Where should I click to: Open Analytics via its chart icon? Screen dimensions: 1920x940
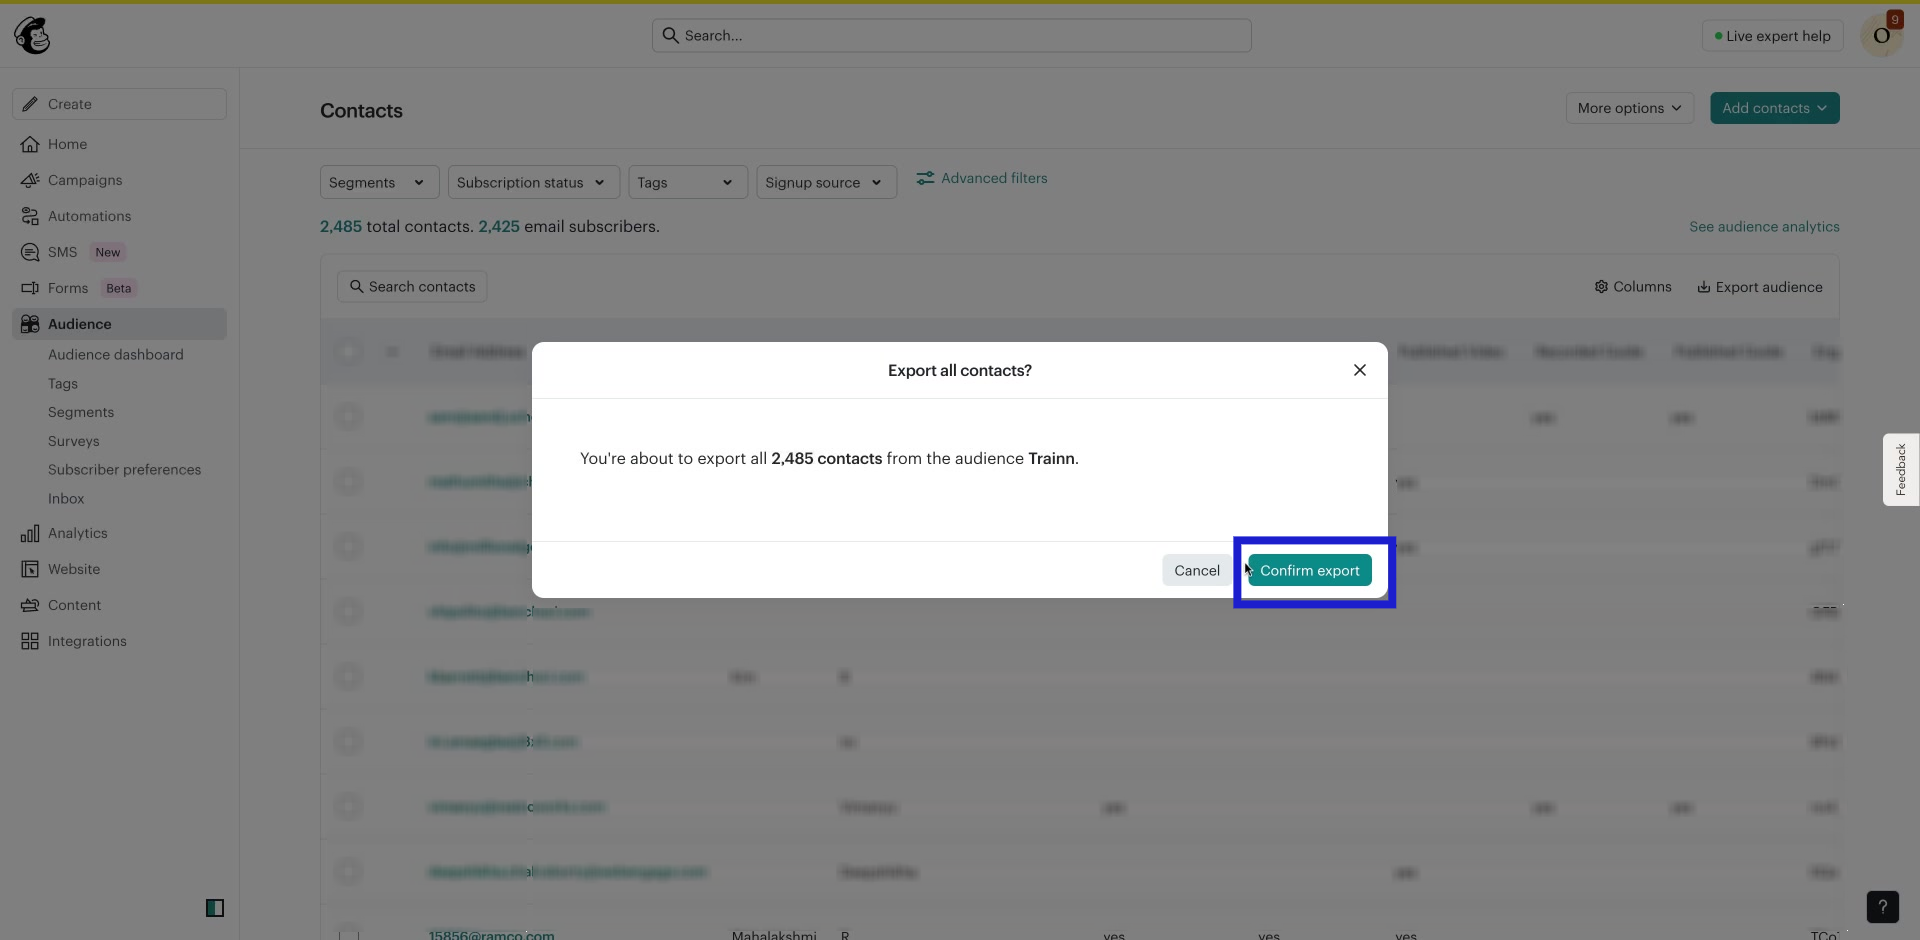coord(31,533)
